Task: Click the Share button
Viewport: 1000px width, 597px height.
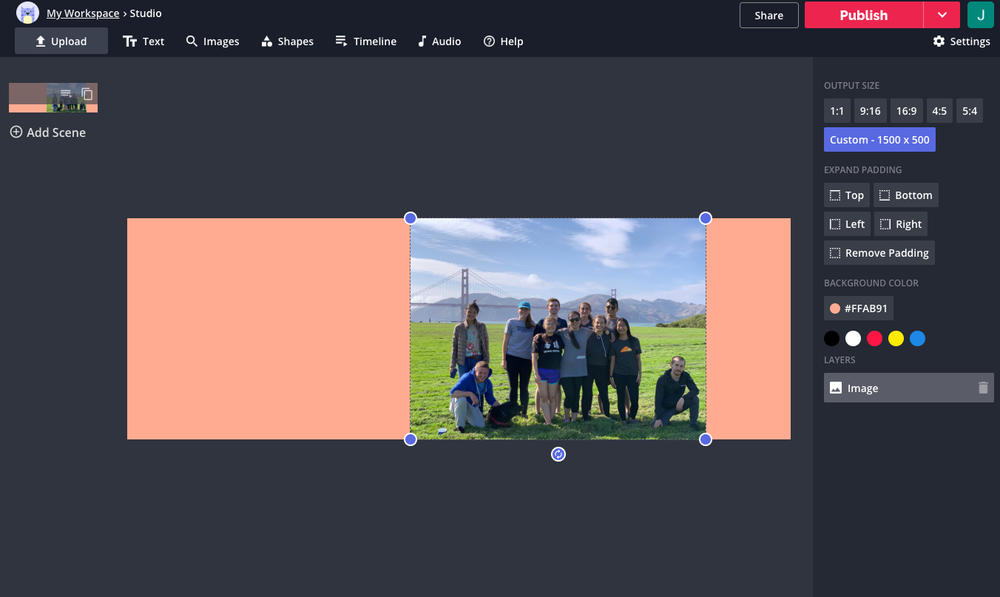Action: (x=768, y=15)
